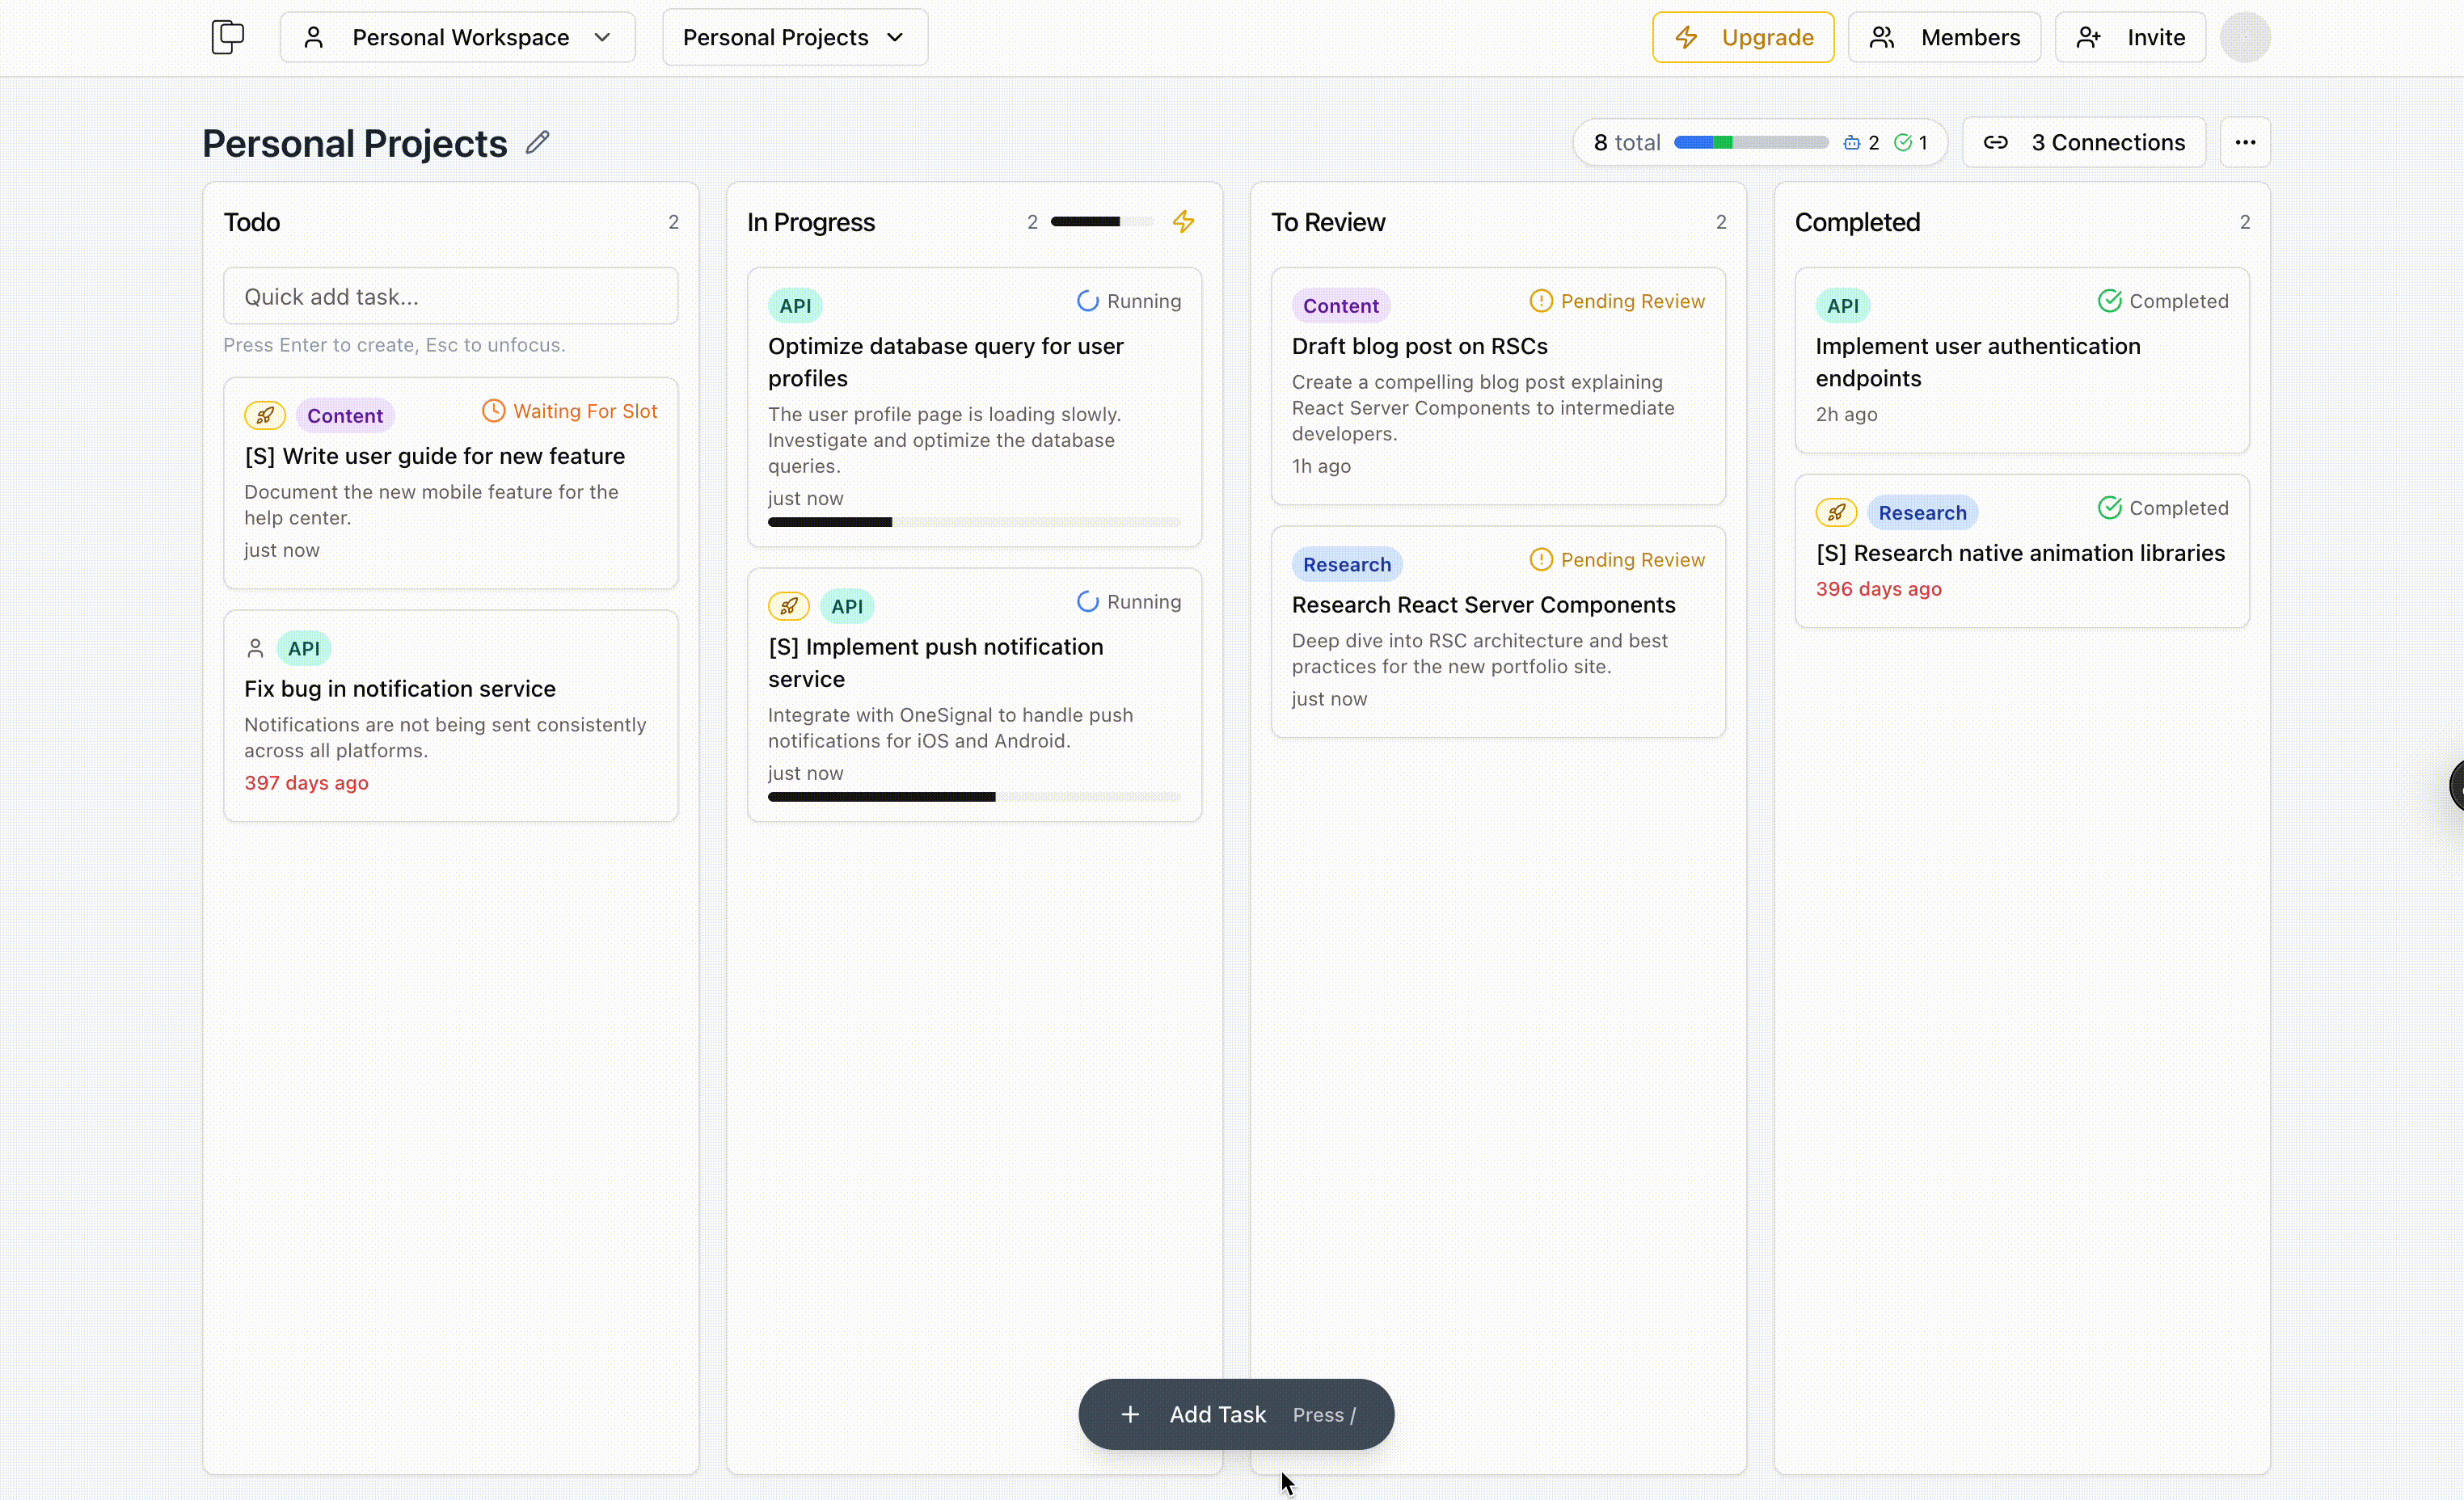Viewport: 2464px width, 1500px height.
Task: Click the green check completed count icon
Action: 1902,142
